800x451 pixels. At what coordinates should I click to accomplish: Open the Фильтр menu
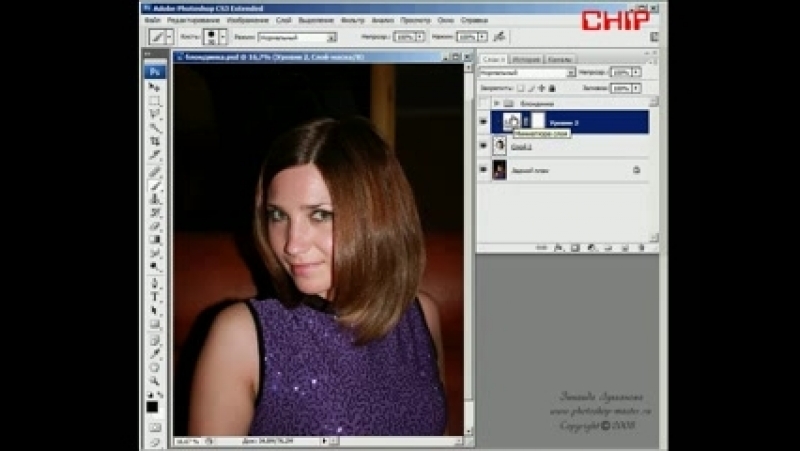pos(353,20)
